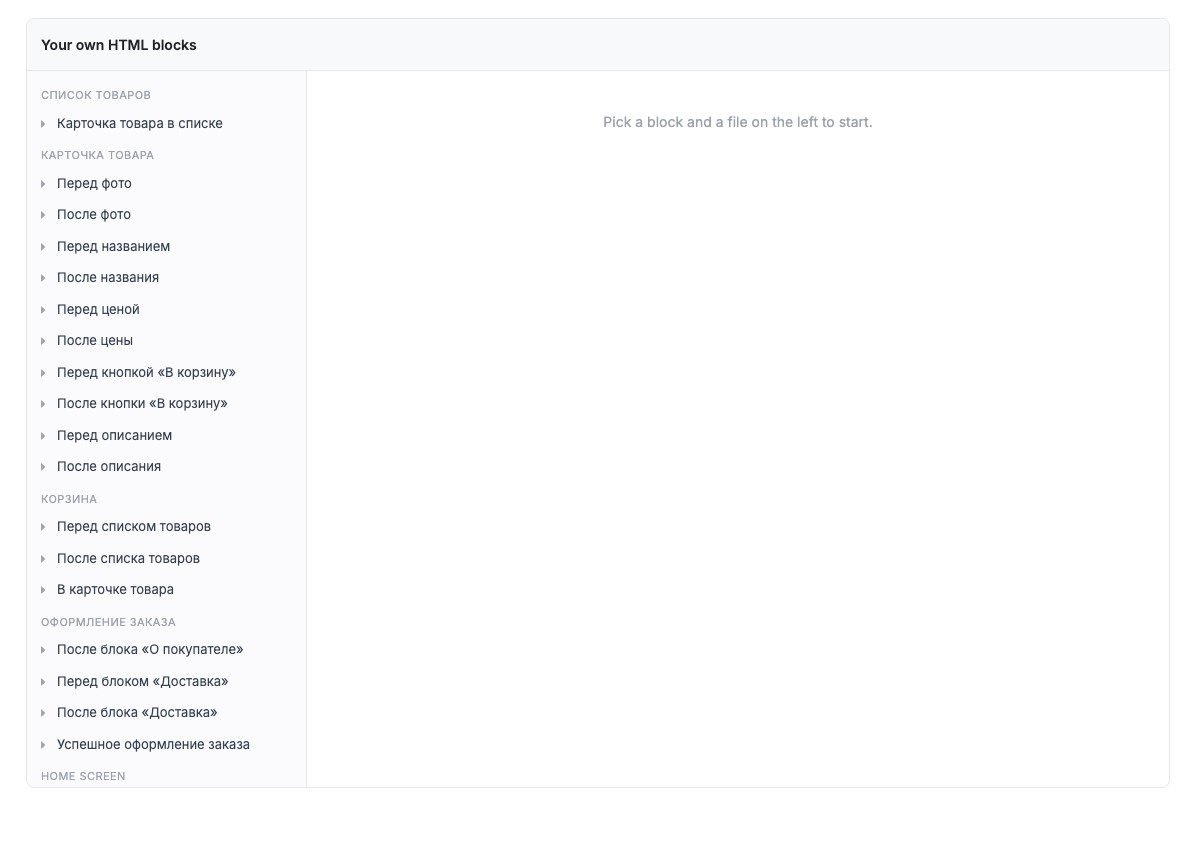Select После списка товаров in Корзина

[128, 559]
